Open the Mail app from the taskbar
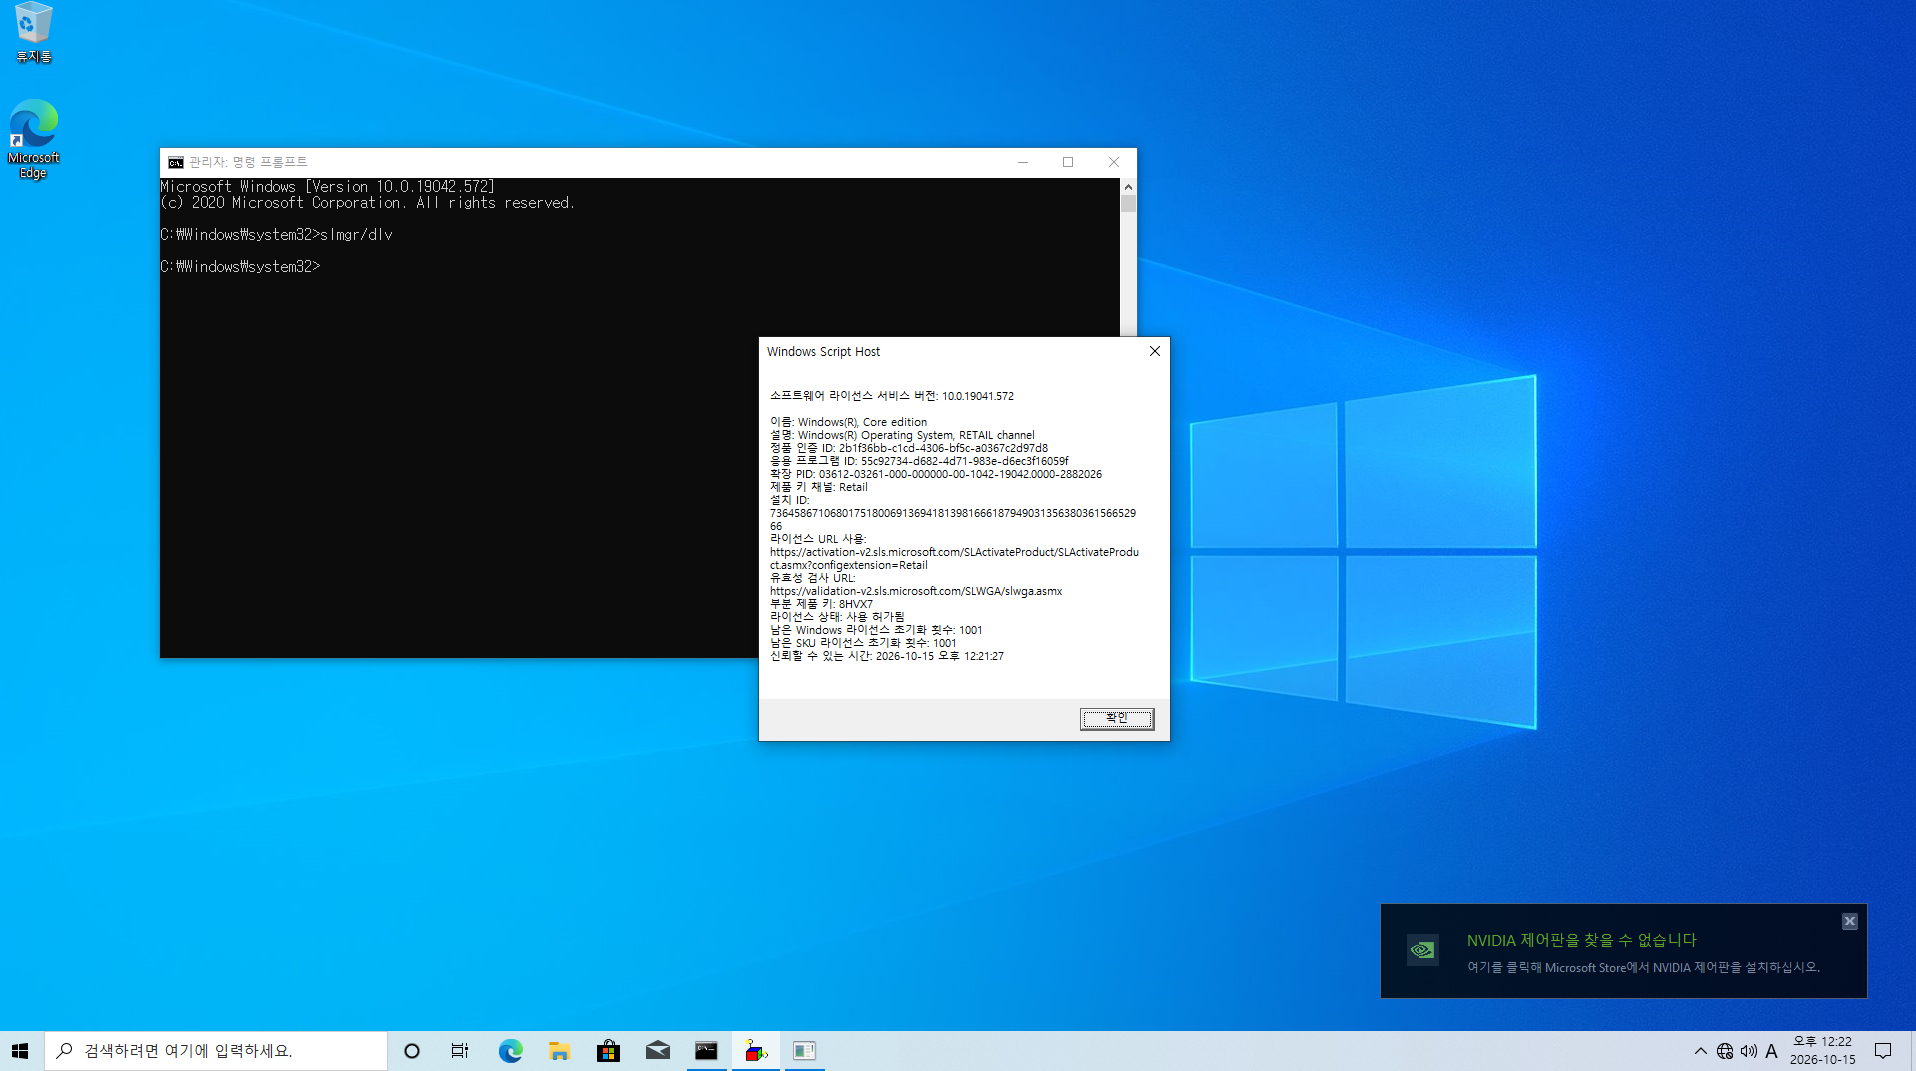Image resolution: width=1916 pixels, height=1071 pixels. click(657, 1050)
